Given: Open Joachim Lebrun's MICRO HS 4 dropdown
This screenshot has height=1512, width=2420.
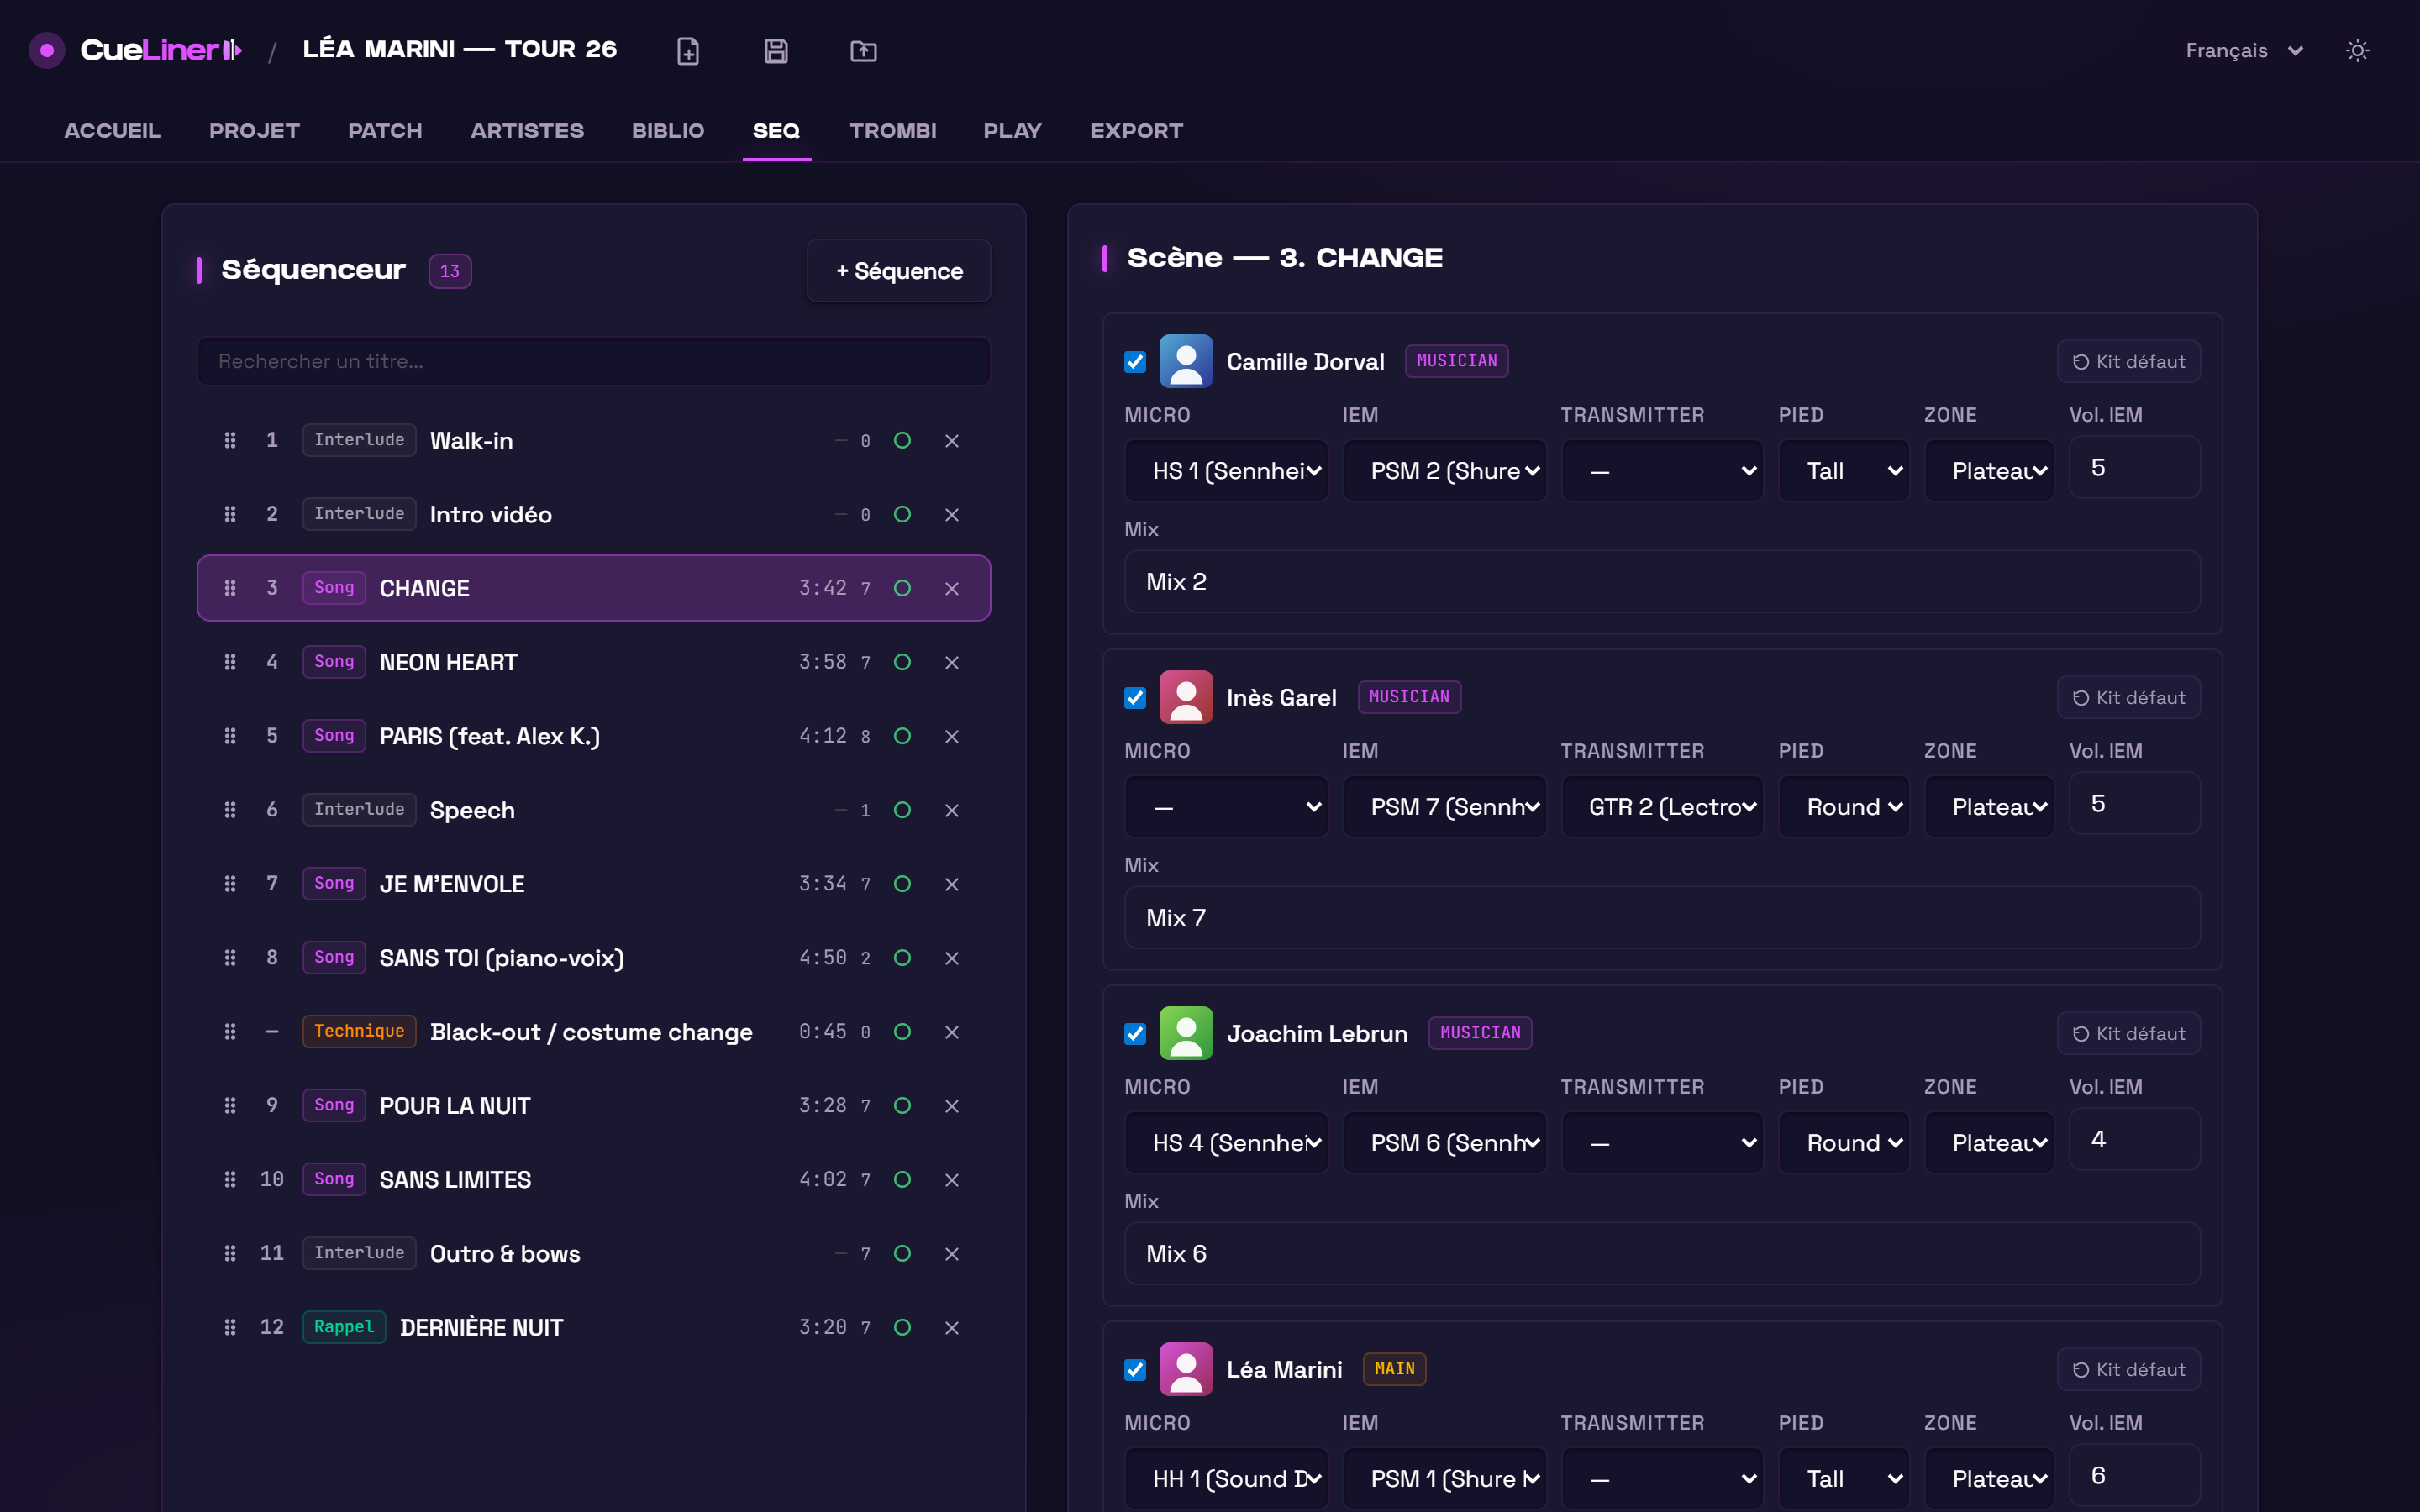Looking at the screenshot, I should [x=1226, y=1143].
